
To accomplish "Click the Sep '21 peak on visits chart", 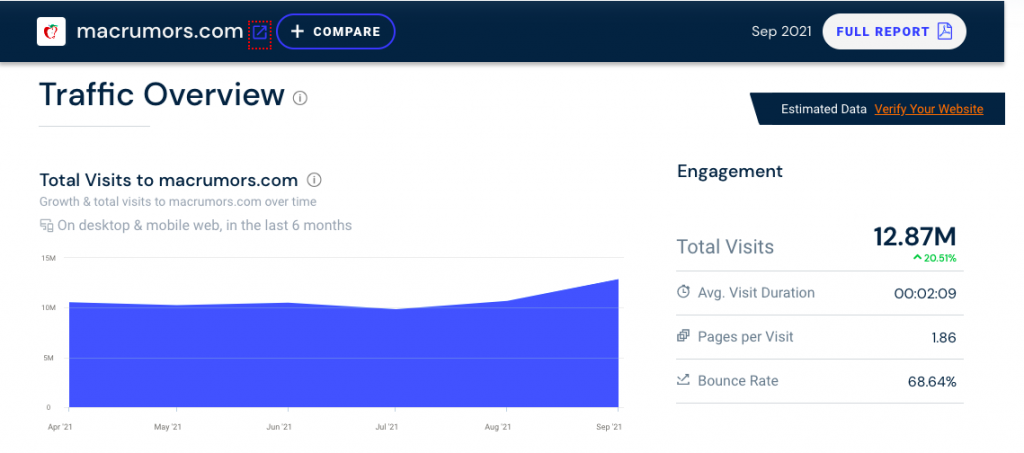I will pyautogui.click(x=616, y=281).
